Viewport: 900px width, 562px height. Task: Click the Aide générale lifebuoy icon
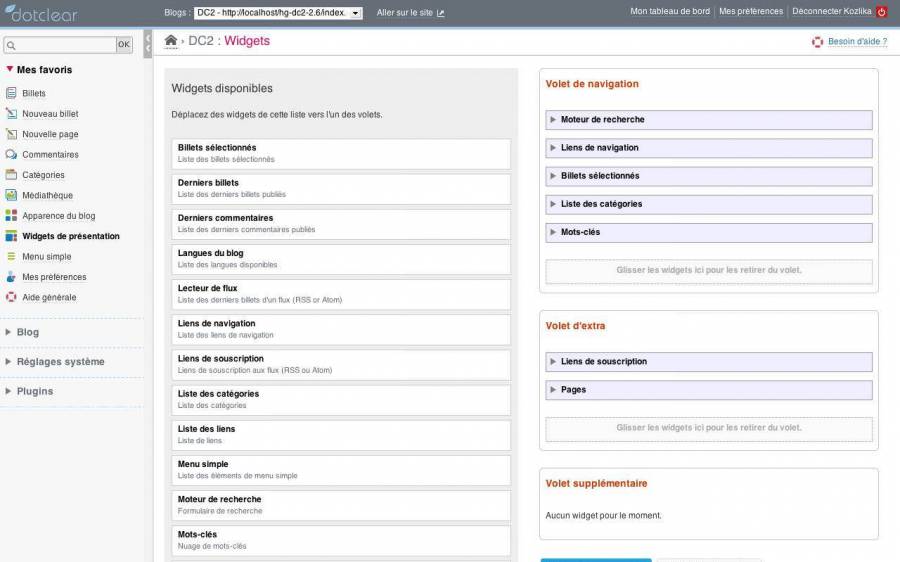click(x=12, y=297)
